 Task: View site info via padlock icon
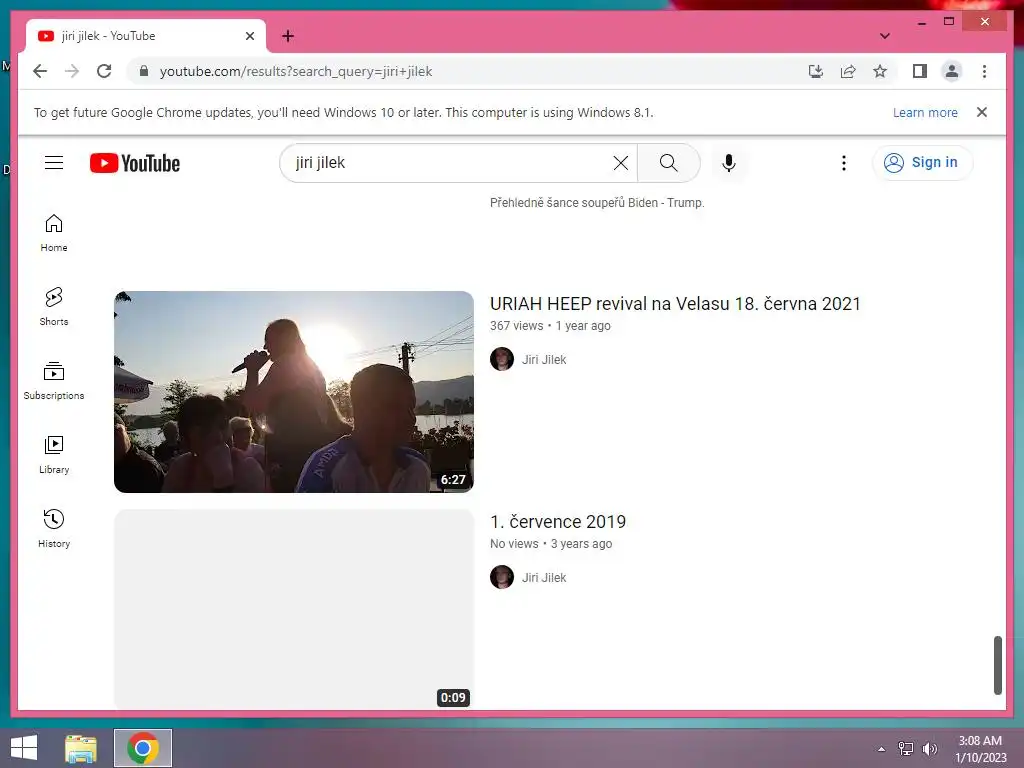point(144,71)
